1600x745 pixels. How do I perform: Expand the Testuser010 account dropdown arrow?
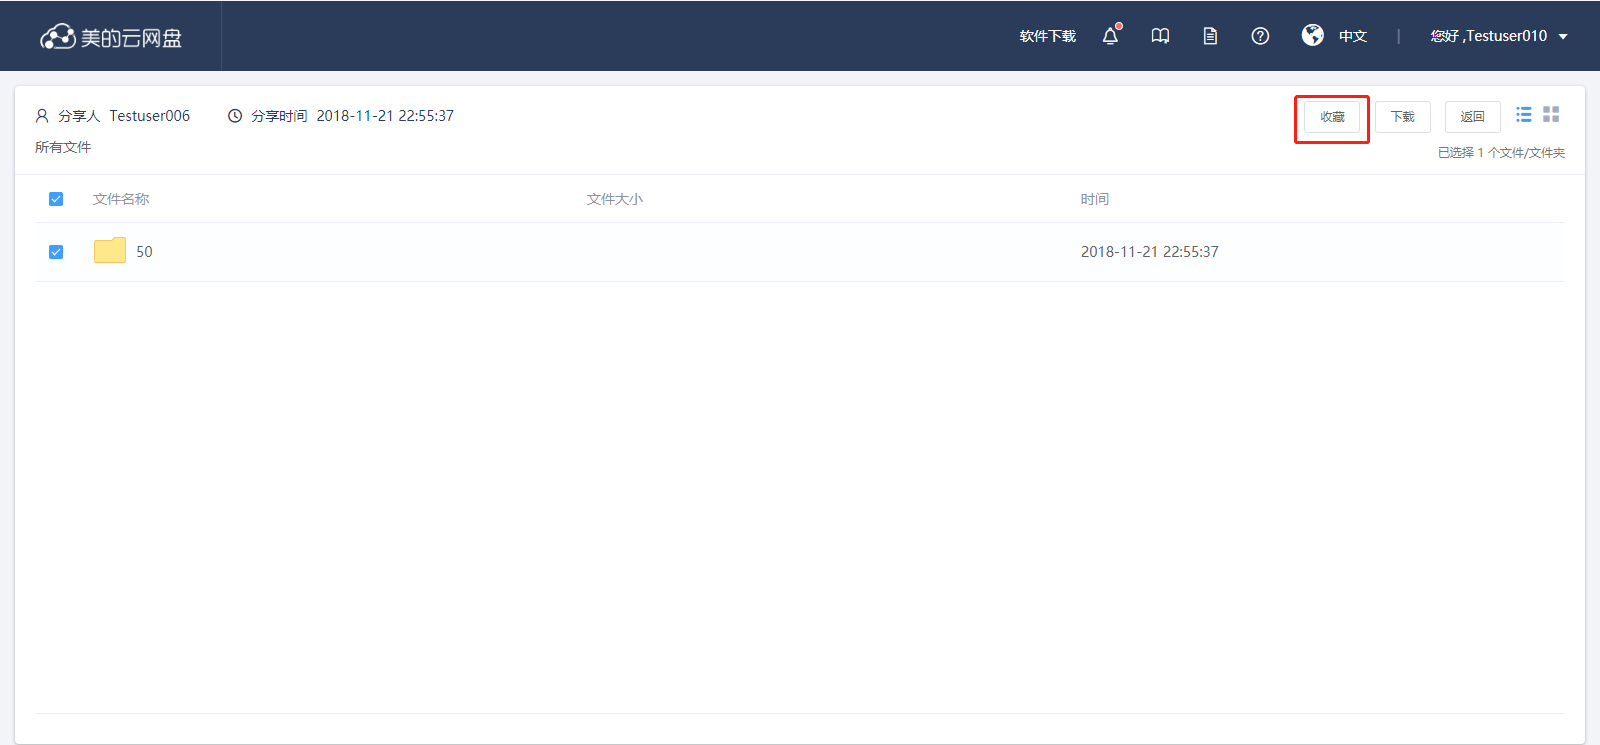(1563, 37)
